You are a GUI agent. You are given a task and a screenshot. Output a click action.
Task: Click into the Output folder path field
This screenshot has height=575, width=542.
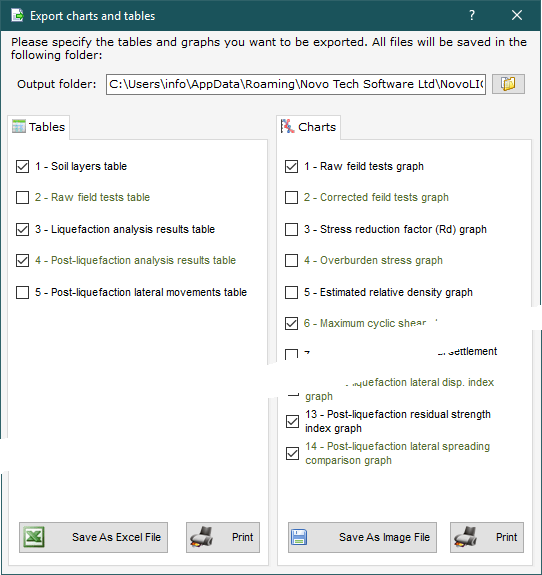(x=296, y=84)
